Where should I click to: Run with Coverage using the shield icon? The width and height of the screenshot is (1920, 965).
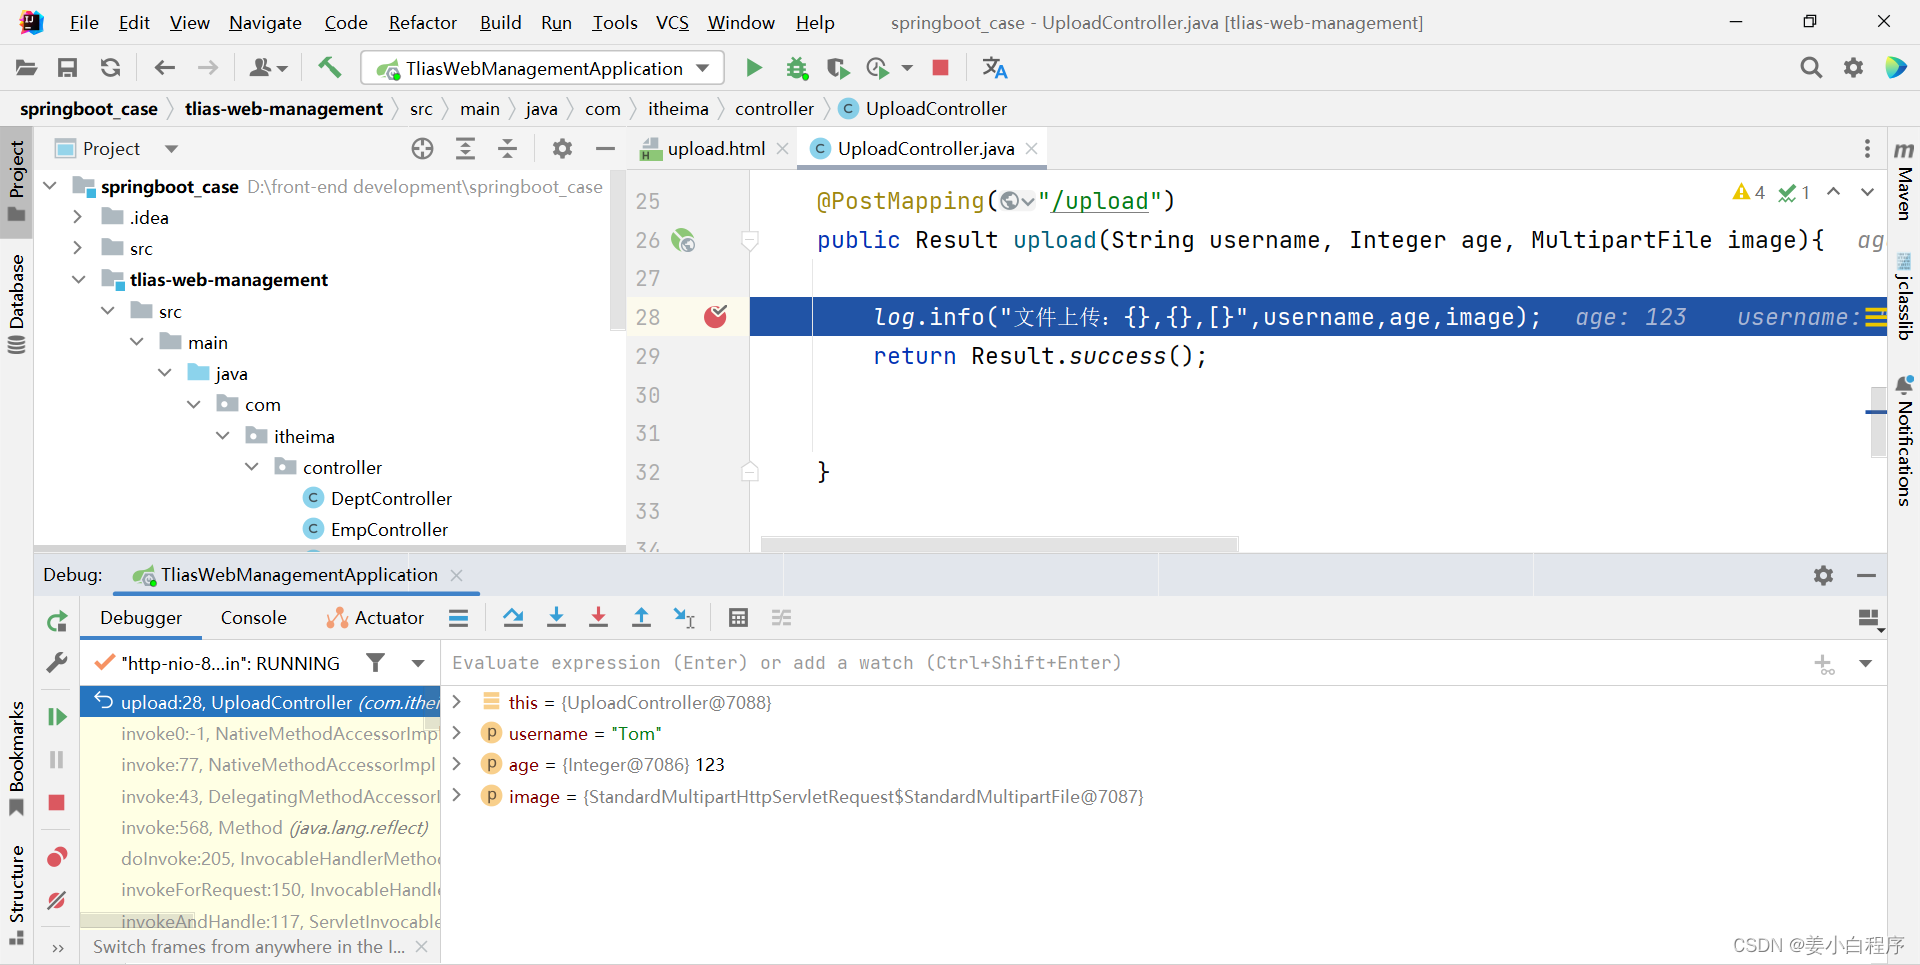pos(838,67)
